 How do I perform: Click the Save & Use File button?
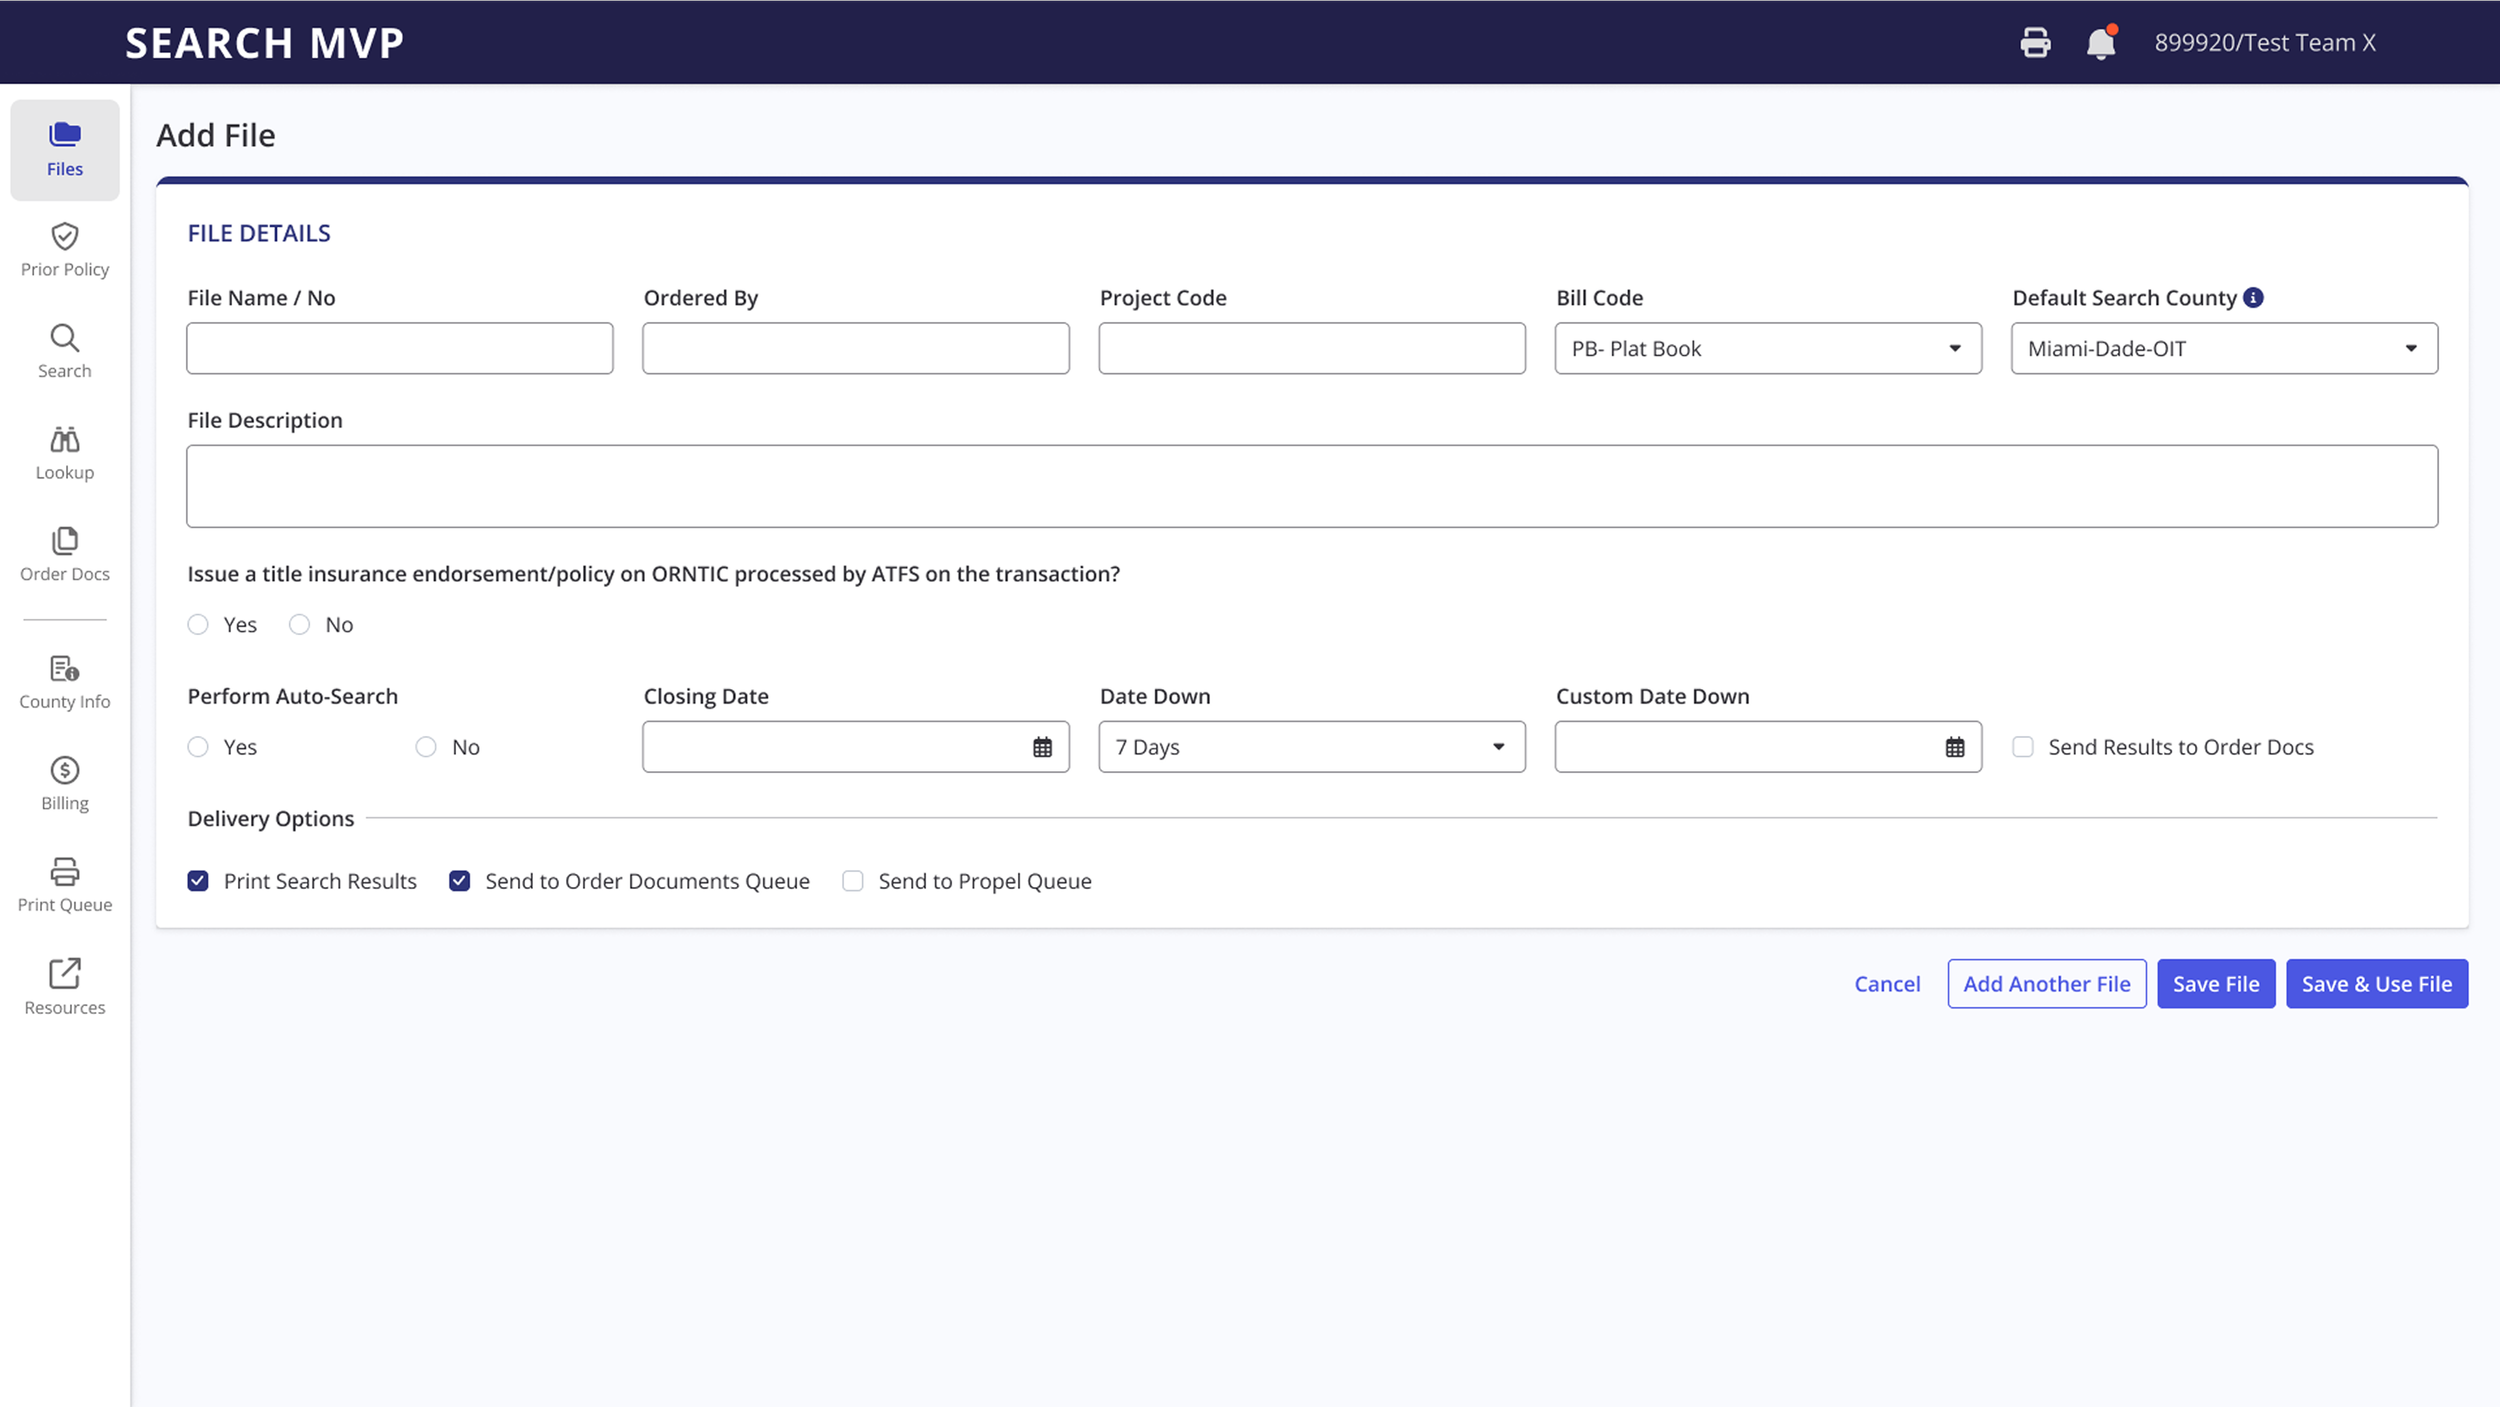point(2376,984)
